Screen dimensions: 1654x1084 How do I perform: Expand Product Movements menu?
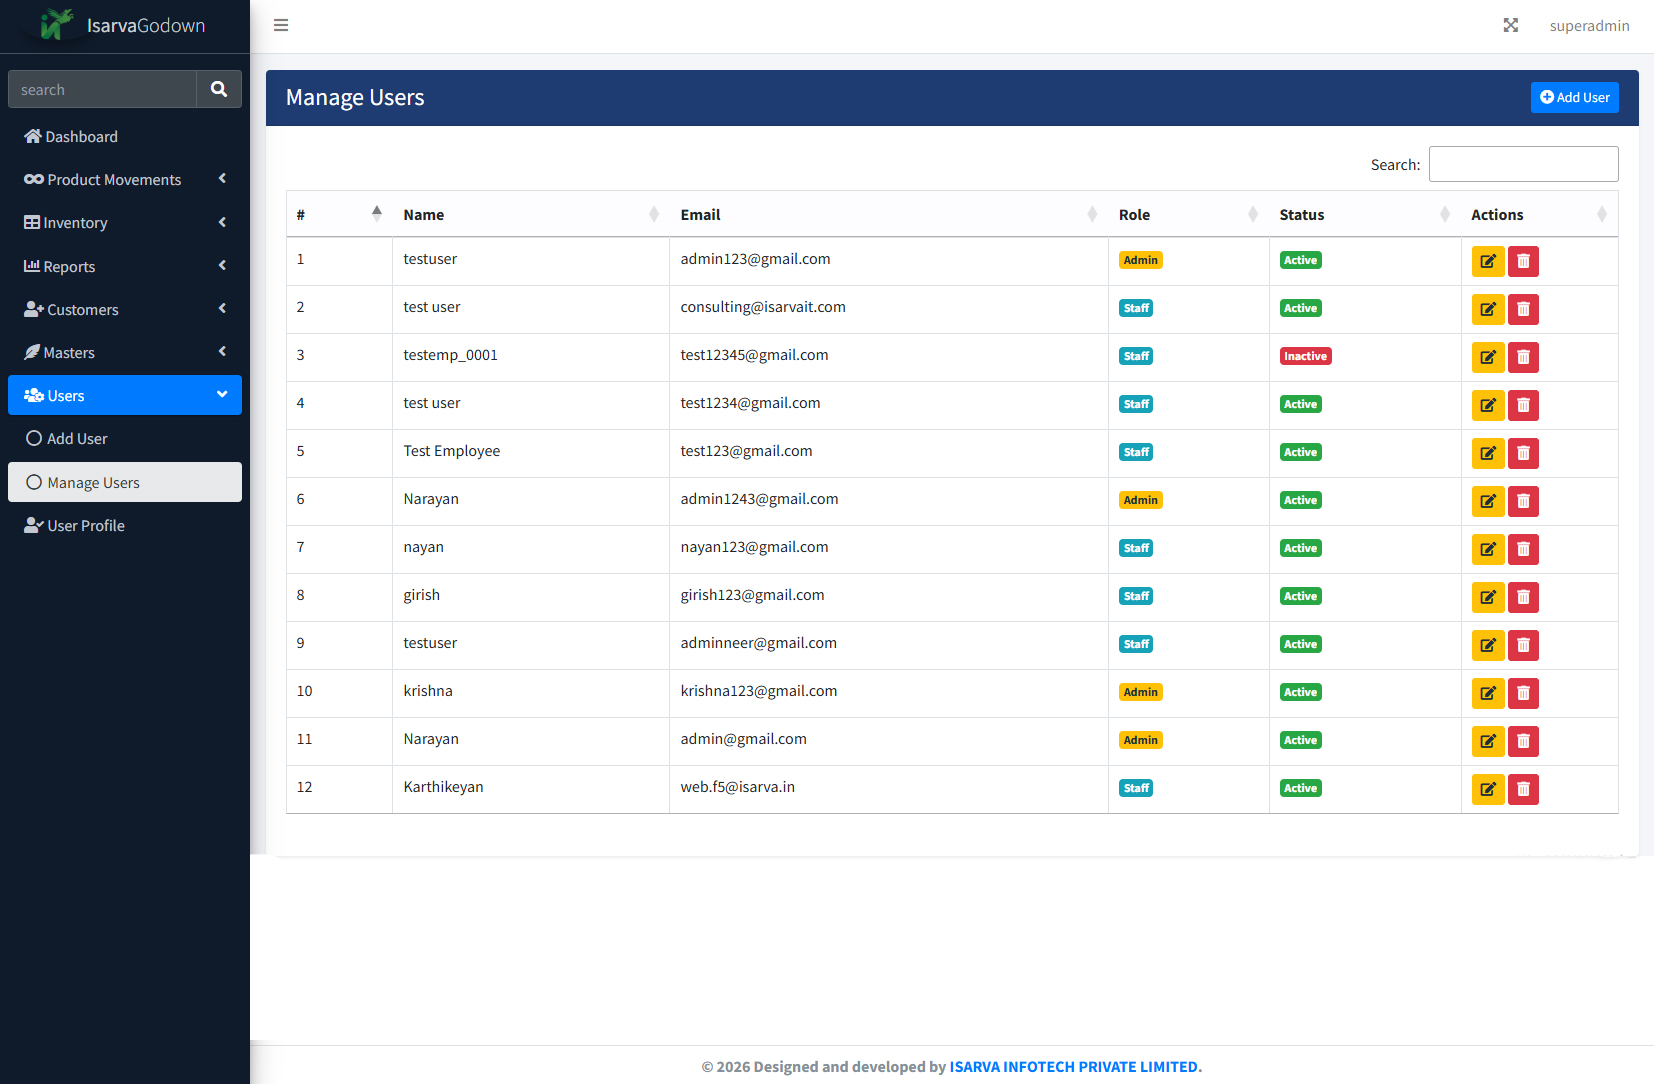pos(125,180)
